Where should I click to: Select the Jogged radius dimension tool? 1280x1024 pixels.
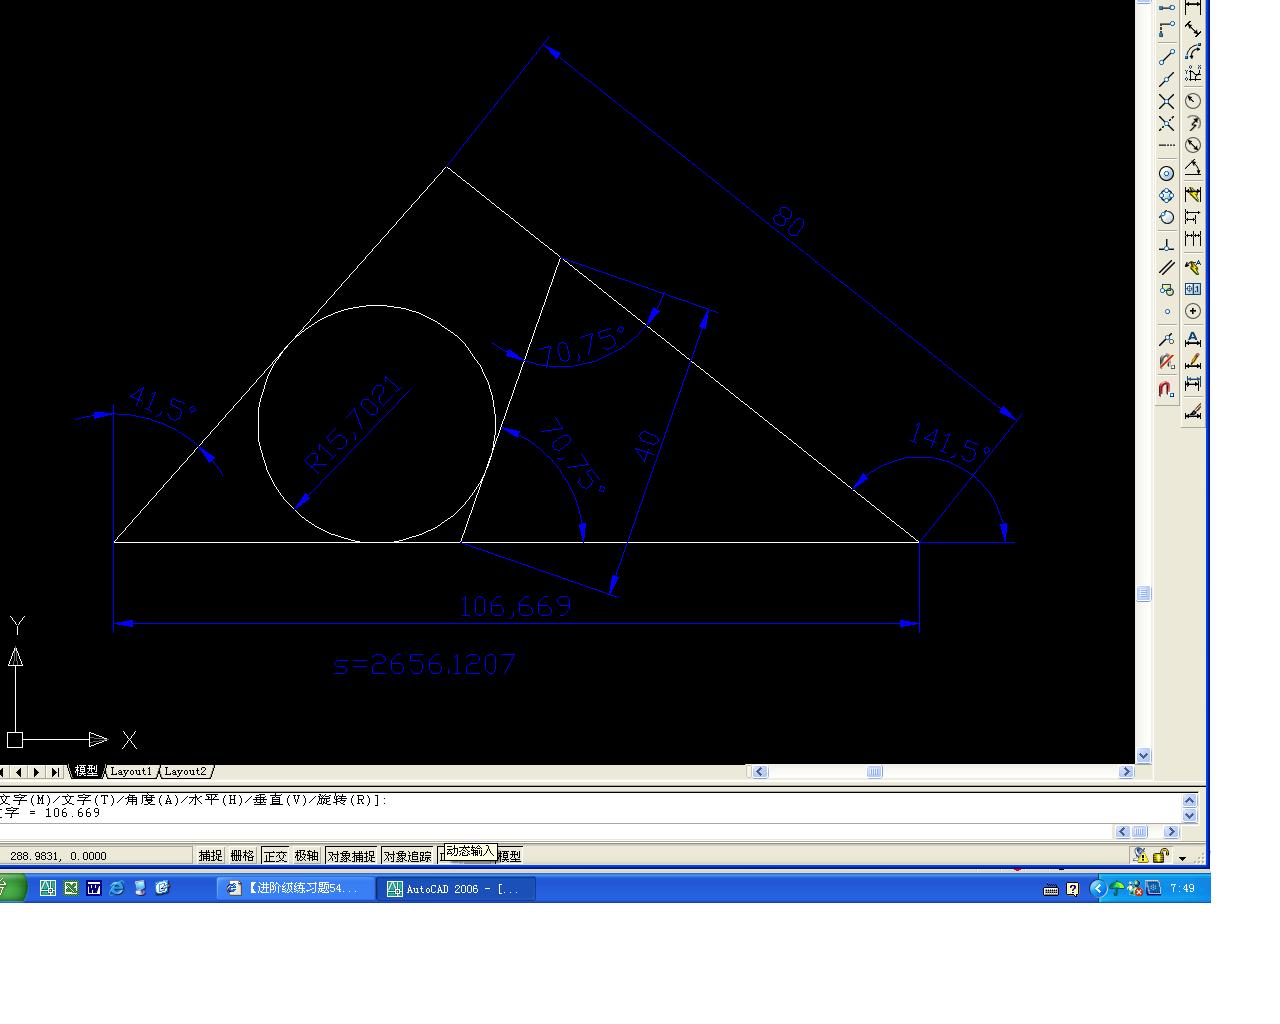[1193, 123]
